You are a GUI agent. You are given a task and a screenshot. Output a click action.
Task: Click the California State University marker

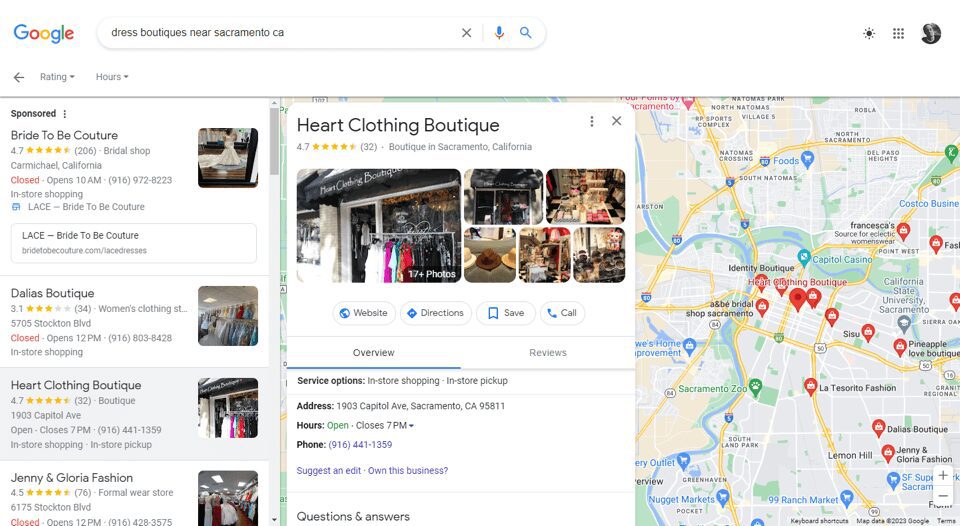tap(904, 323)
